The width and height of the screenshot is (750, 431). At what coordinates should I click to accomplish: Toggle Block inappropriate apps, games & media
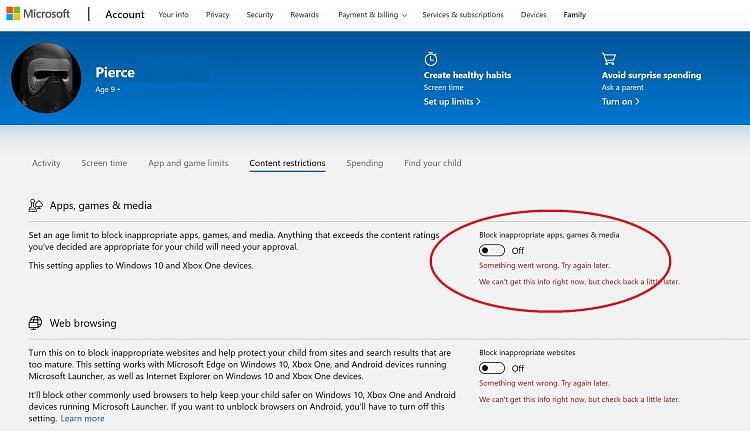tap(492, 250)
